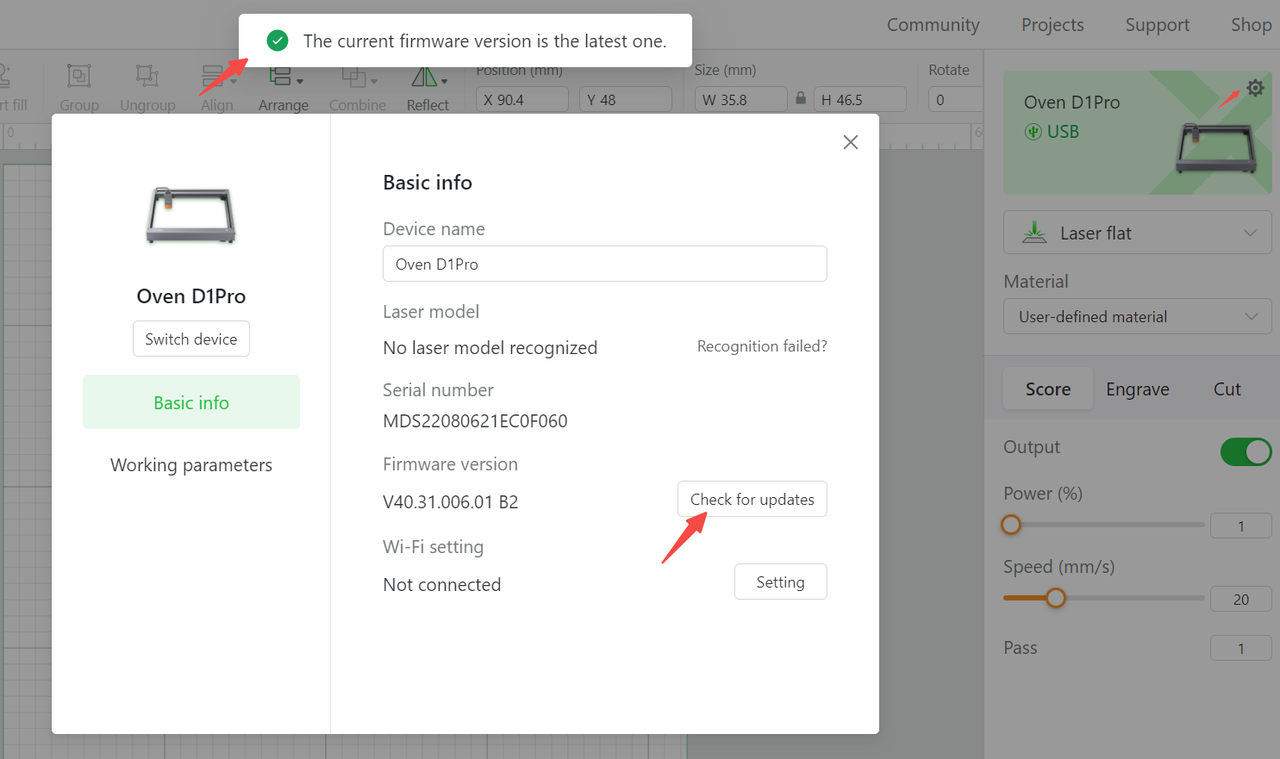
Task: Click the Speed (mm/s) slider handle
Action: (1055, 598)
